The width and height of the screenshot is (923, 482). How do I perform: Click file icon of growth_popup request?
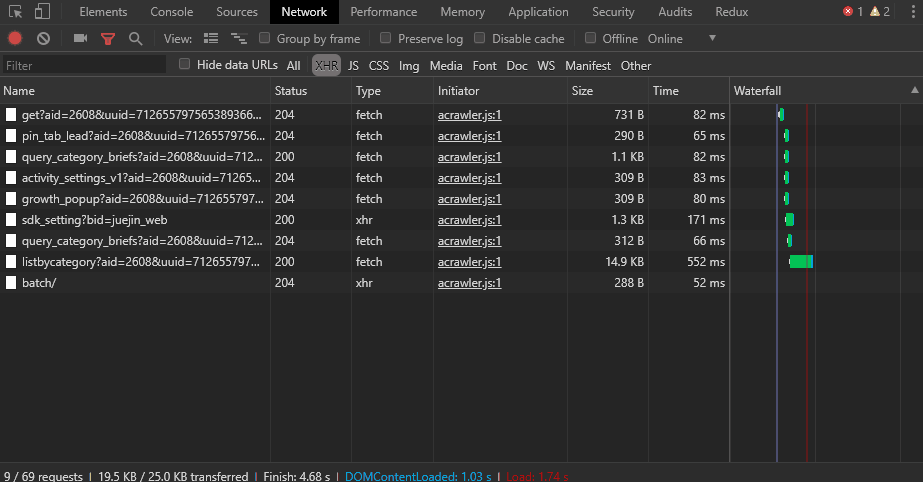[x=11, y=199]
